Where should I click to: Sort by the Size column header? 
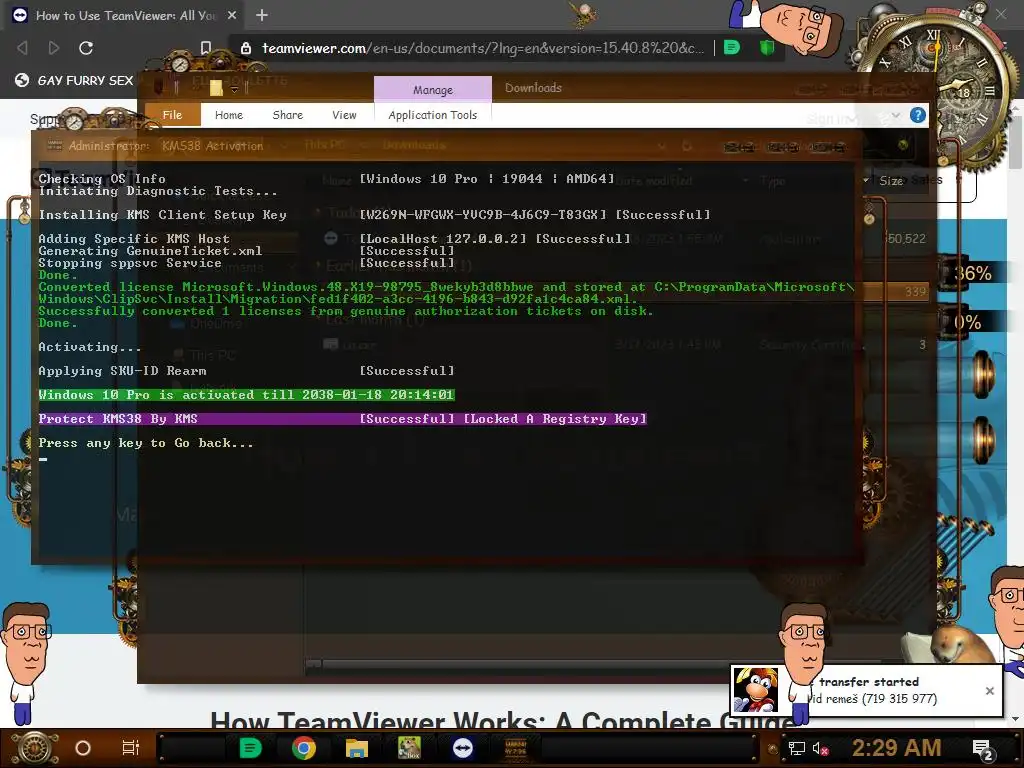click(891, 180)
